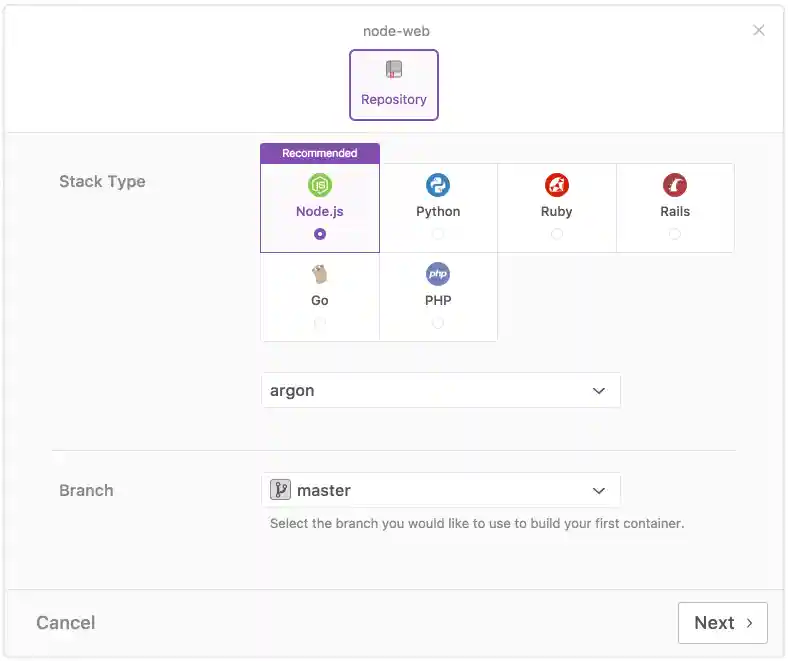
Task: Expand the master branch dropdown
Action: point(440,490)
